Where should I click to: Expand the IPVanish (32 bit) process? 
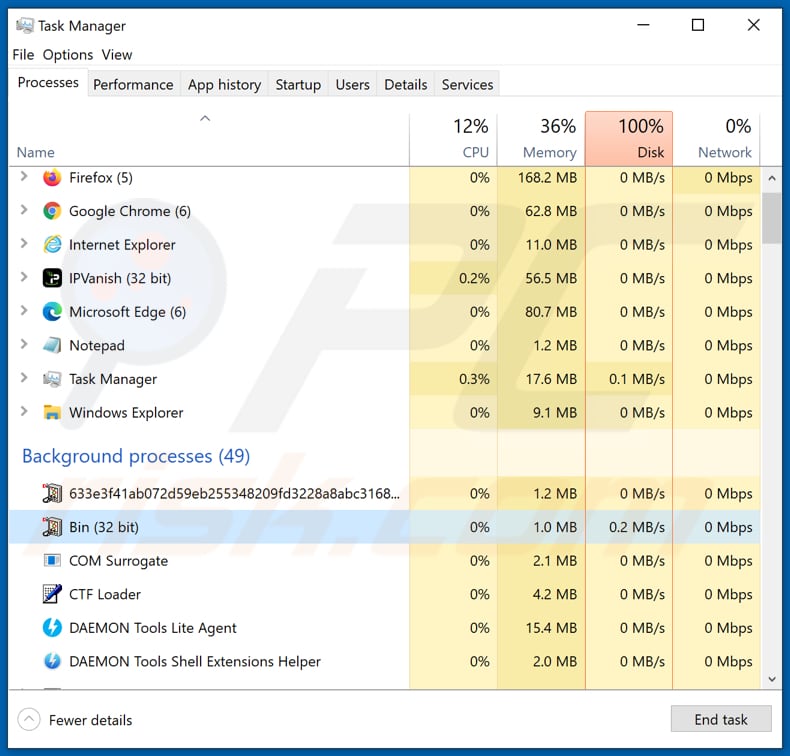point(23,277)
